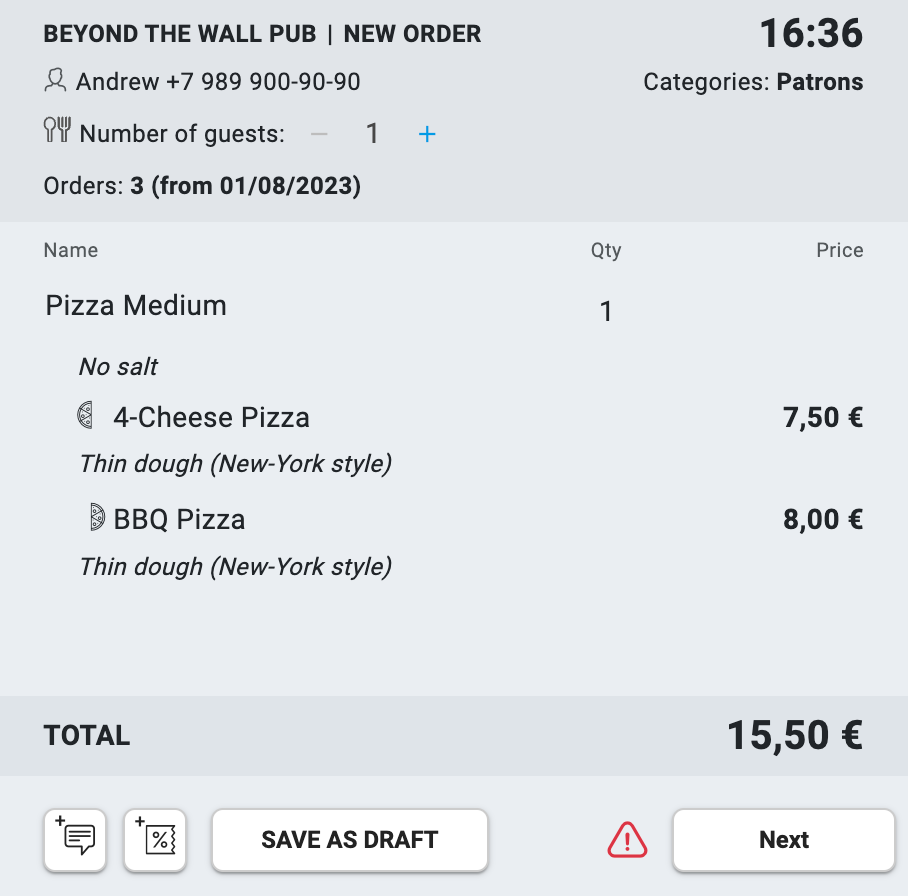Click the cutlery icon for guests

pyautogui.click(x=57, y=131)
